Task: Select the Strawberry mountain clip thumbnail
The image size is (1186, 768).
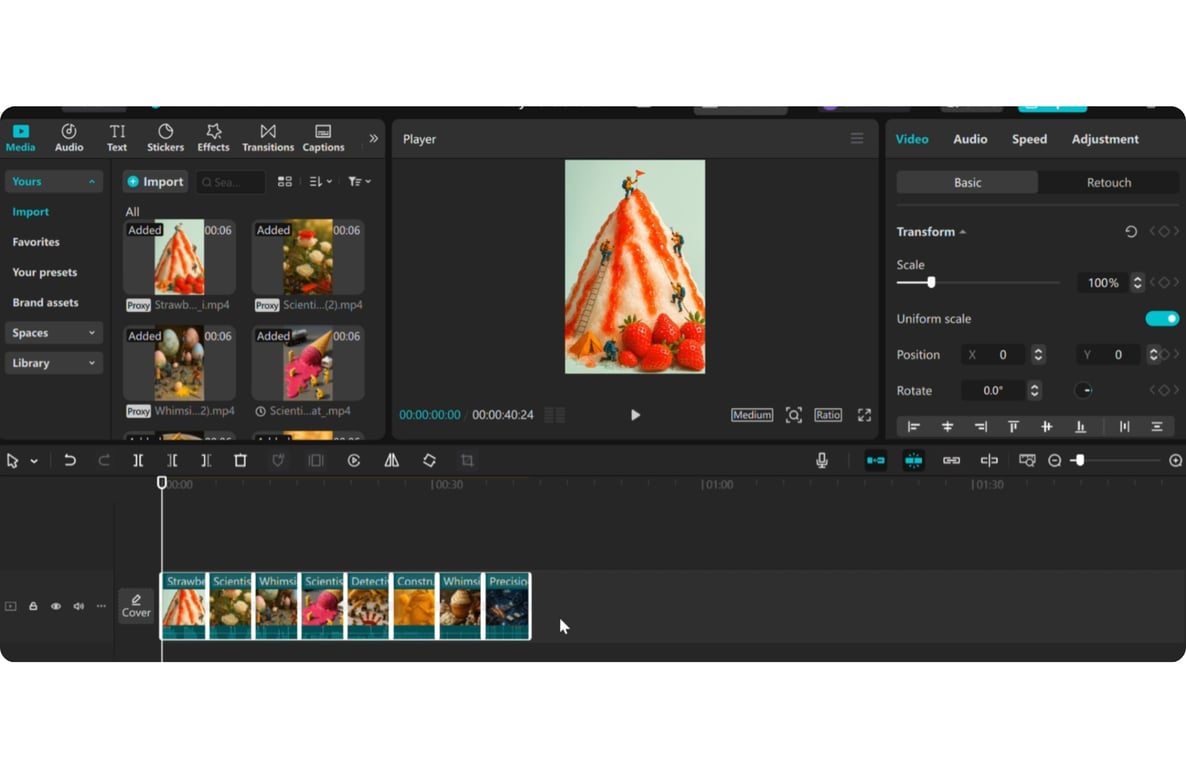Action: [179, 257]
